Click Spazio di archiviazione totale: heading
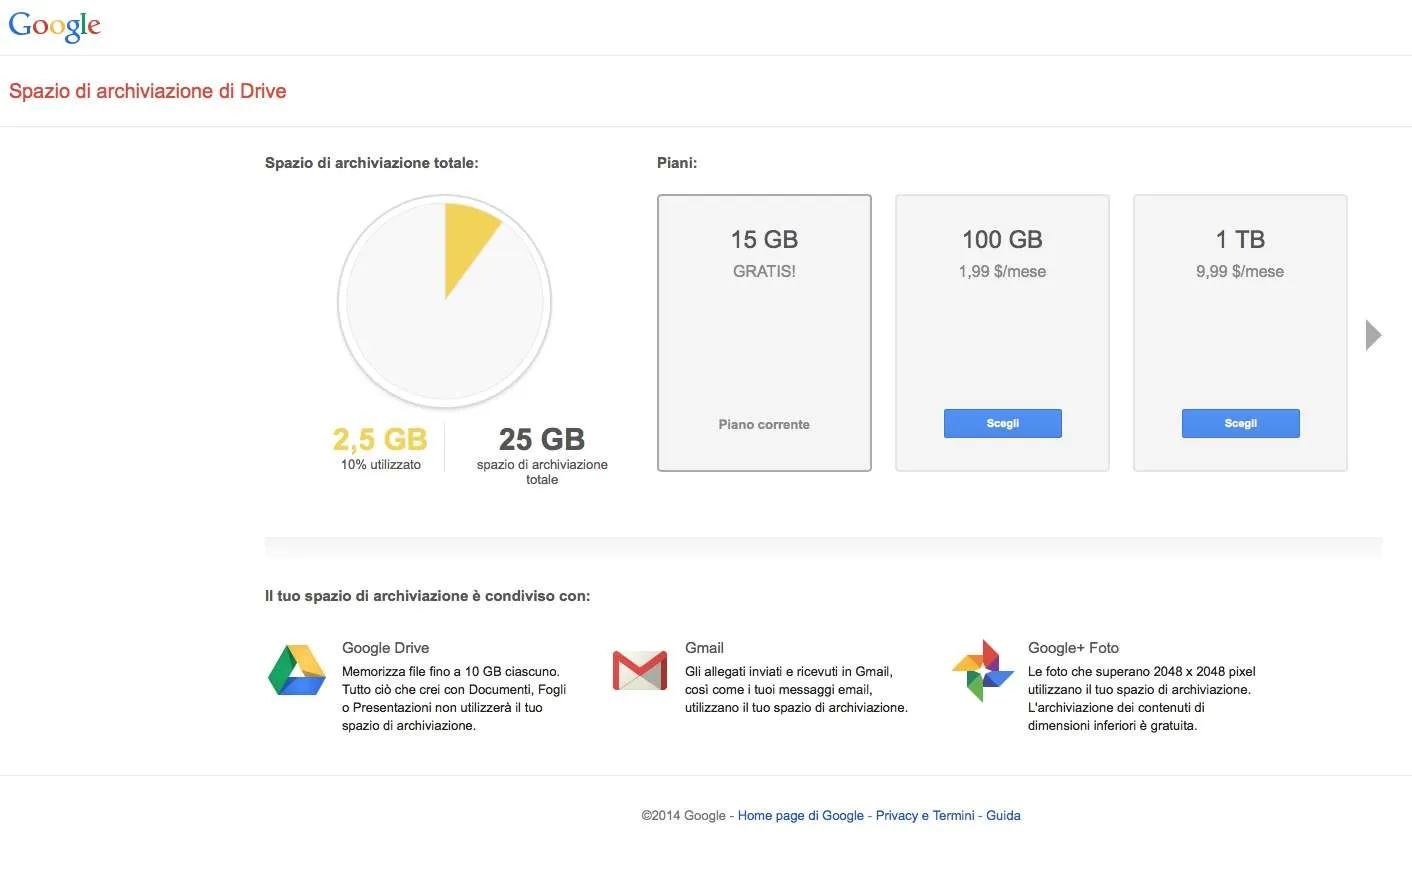The width and height of the screenshot is (1412, 870). coord(372,163)
